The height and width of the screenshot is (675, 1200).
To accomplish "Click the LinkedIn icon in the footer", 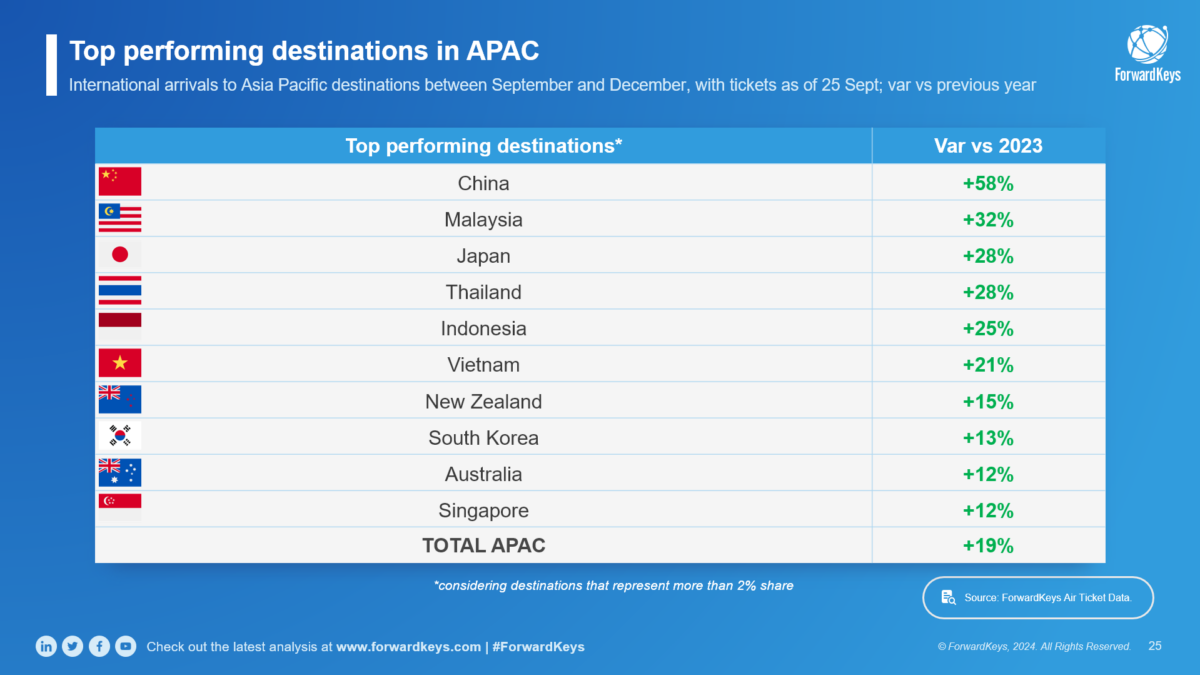I will pyautogui.click(x=46, y=646).
